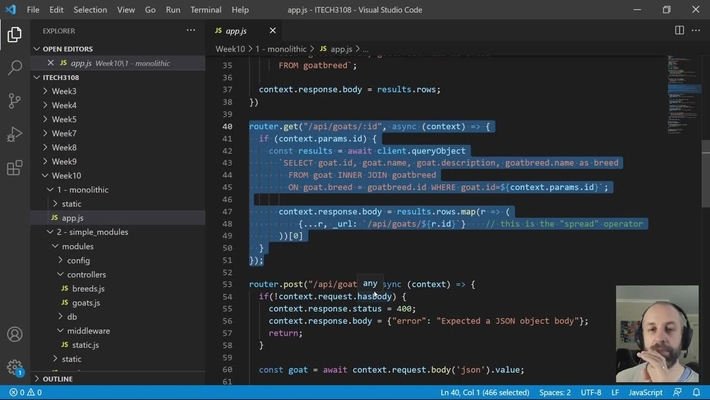Select app.js entry in Open Editors

(x=120, y=63)
